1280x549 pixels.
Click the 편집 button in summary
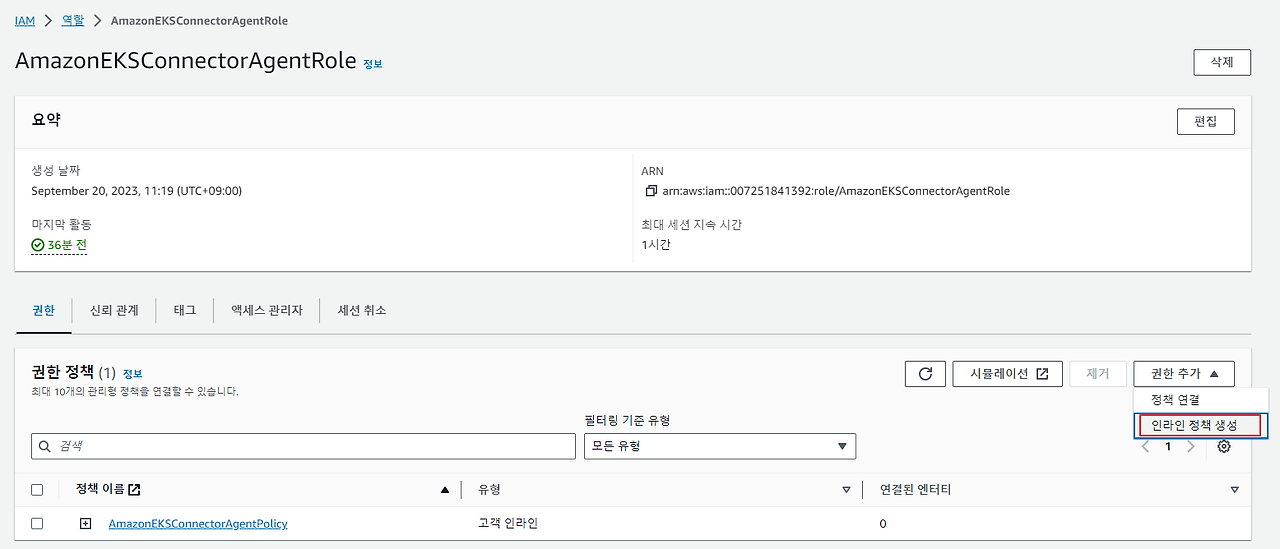(1206, 122)
